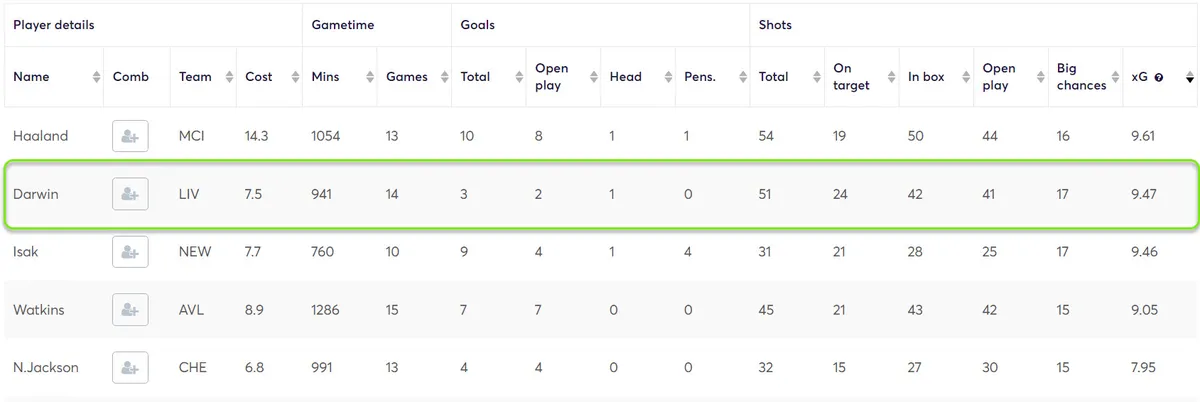Sort by Cost column arrows
The image size is (1200, 402).
tap(296, 77)
